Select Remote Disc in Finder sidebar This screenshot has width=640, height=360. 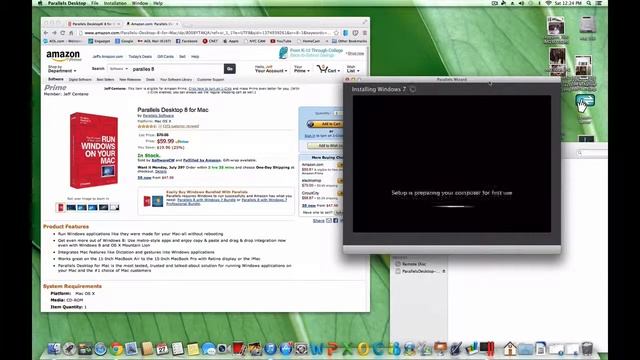pos(413,264)
